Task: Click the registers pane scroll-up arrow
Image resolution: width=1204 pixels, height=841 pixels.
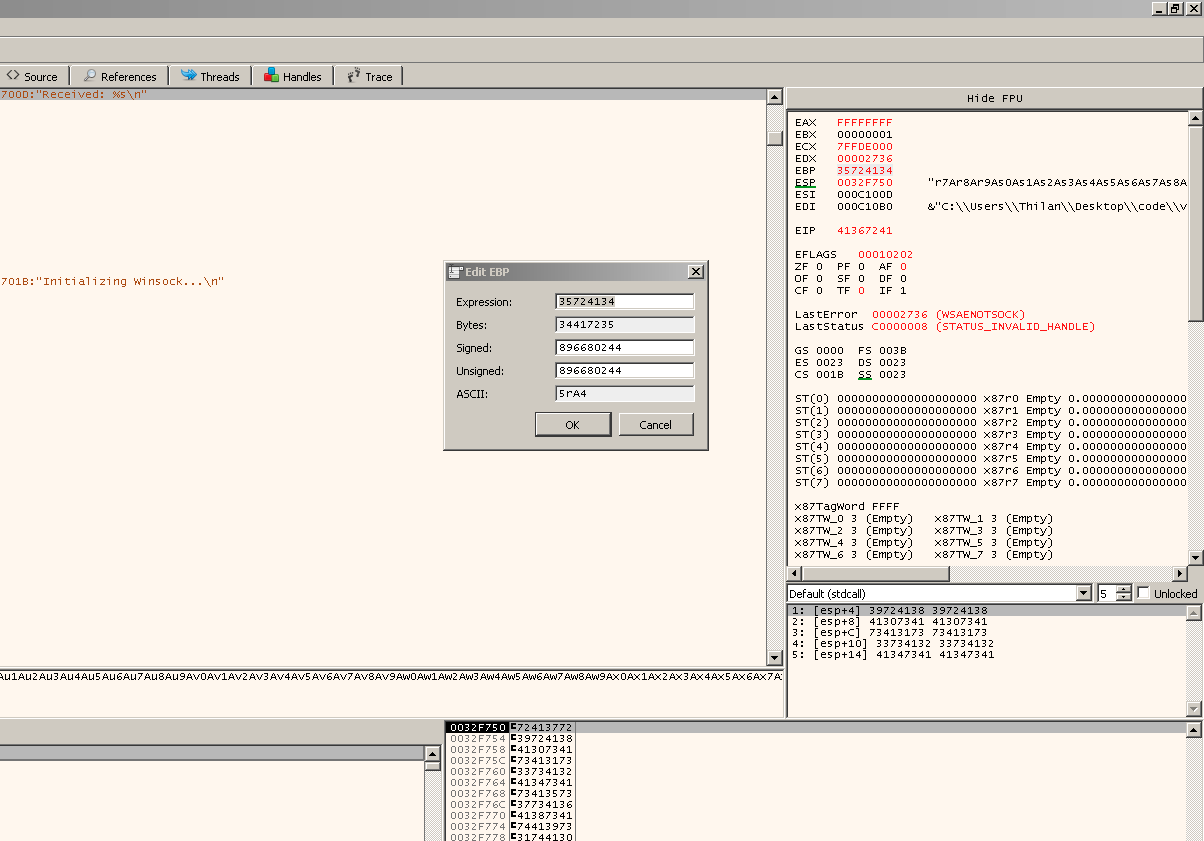Action: coord(1195,119)
